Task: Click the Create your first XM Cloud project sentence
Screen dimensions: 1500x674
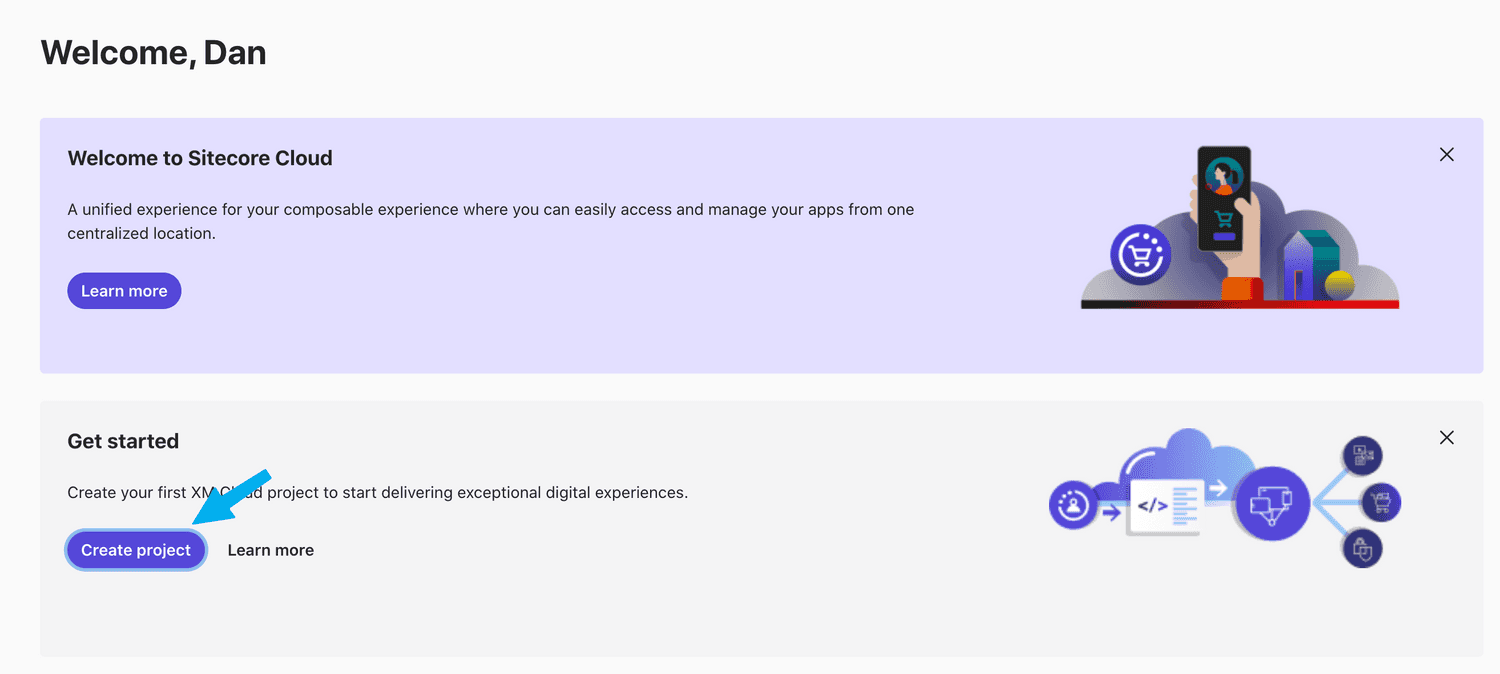Action: pos(377,492)
